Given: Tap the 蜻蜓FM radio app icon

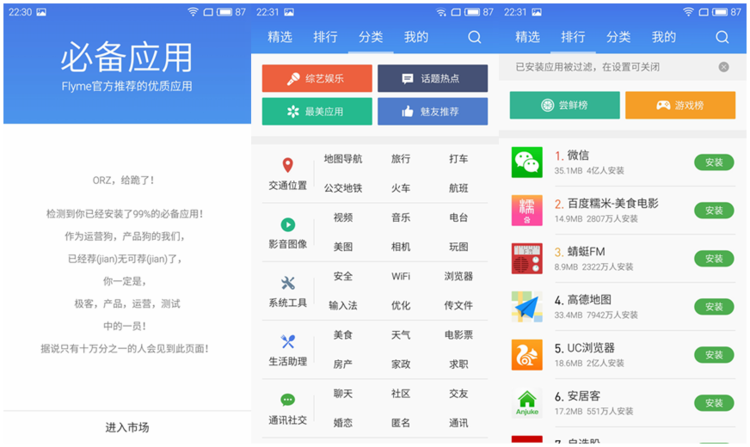Looking at the screenshot, I should (527, 259).
